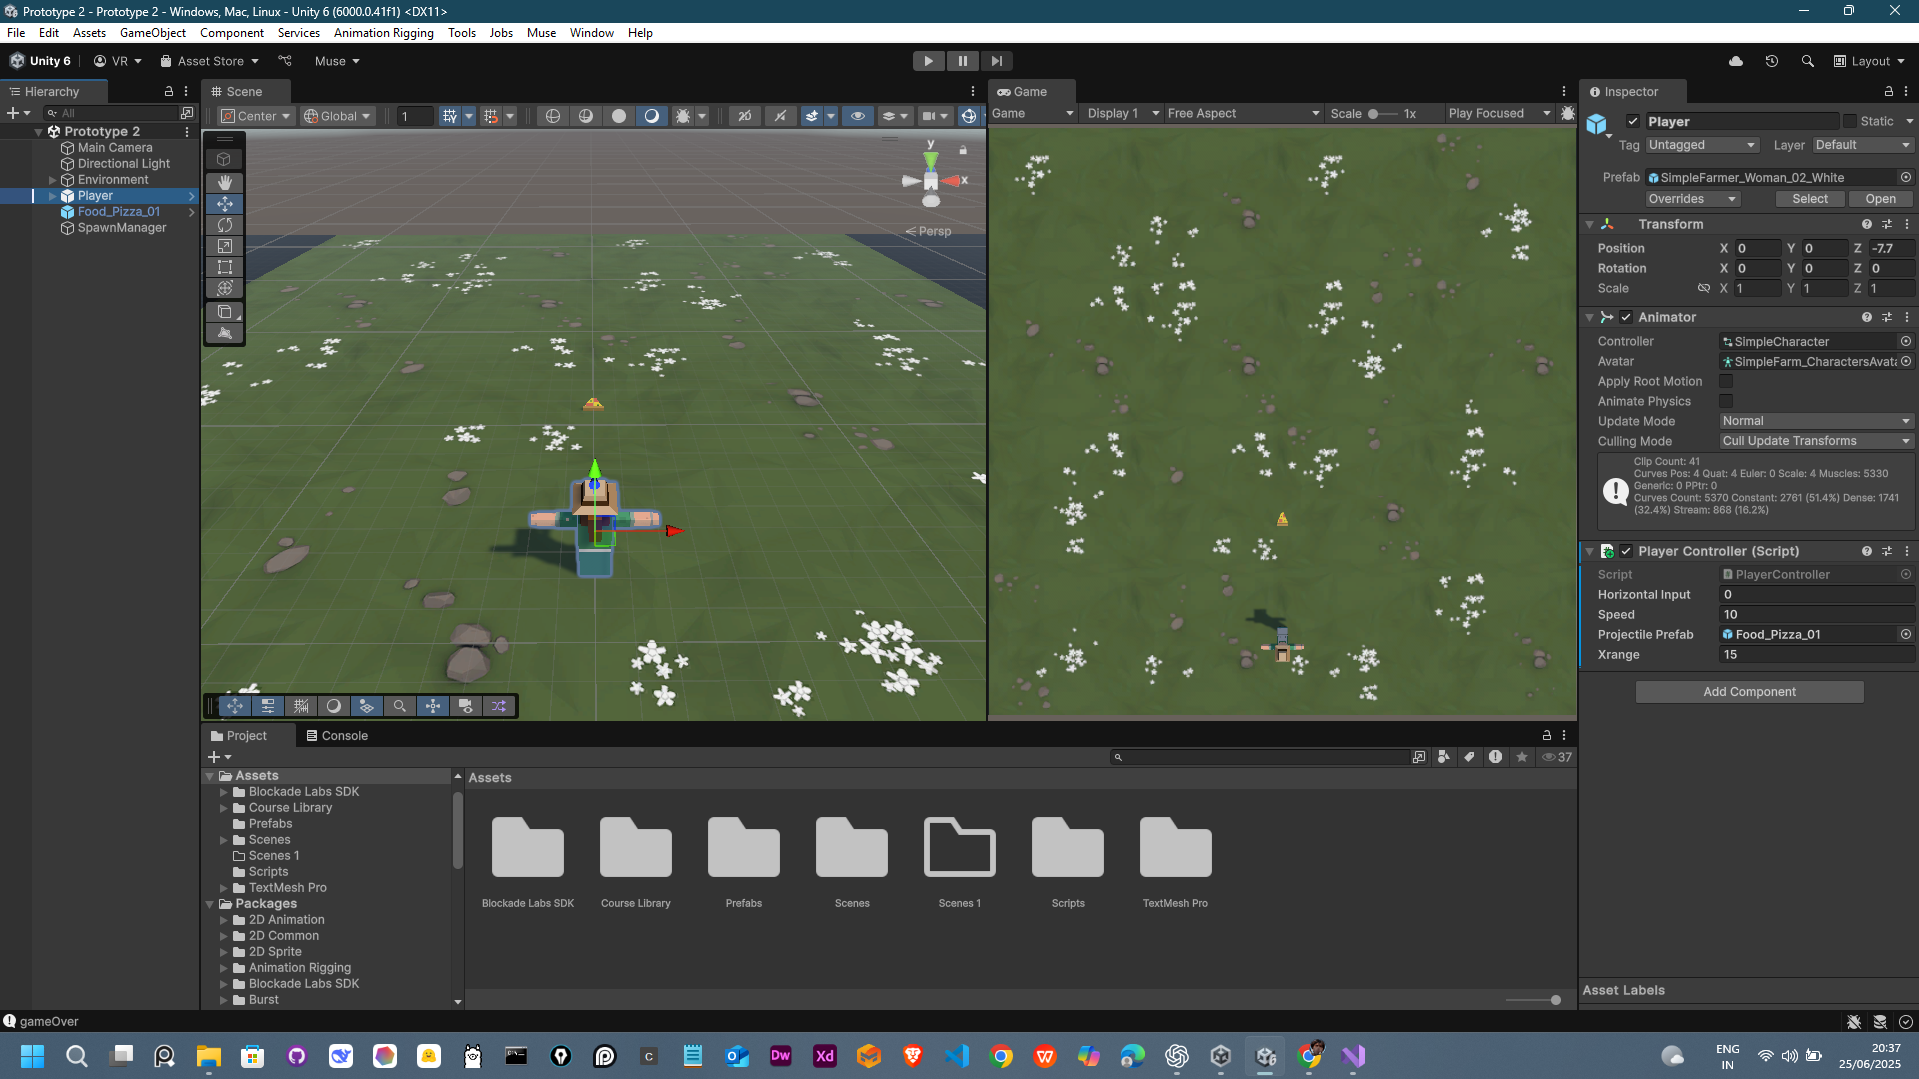The width and height of the screenshot is (1919, 1079).
Task: Open the Free Aspect dropdown in Game view
Action: pos(1243,113)
